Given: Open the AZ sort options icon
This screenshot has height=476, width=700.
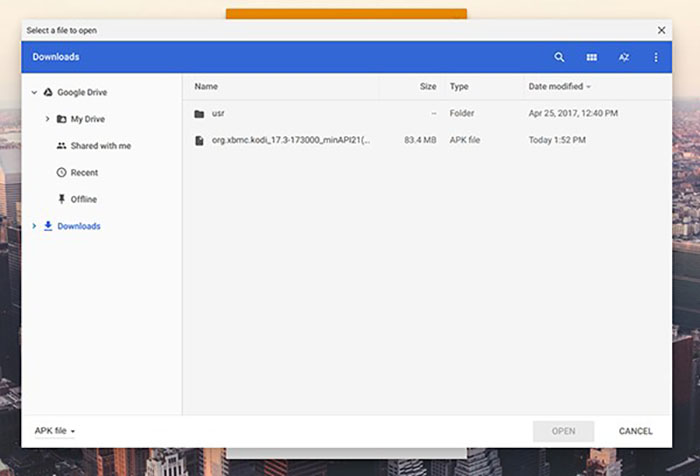Looking at the screenshot, I should click(x=624, y=57).
